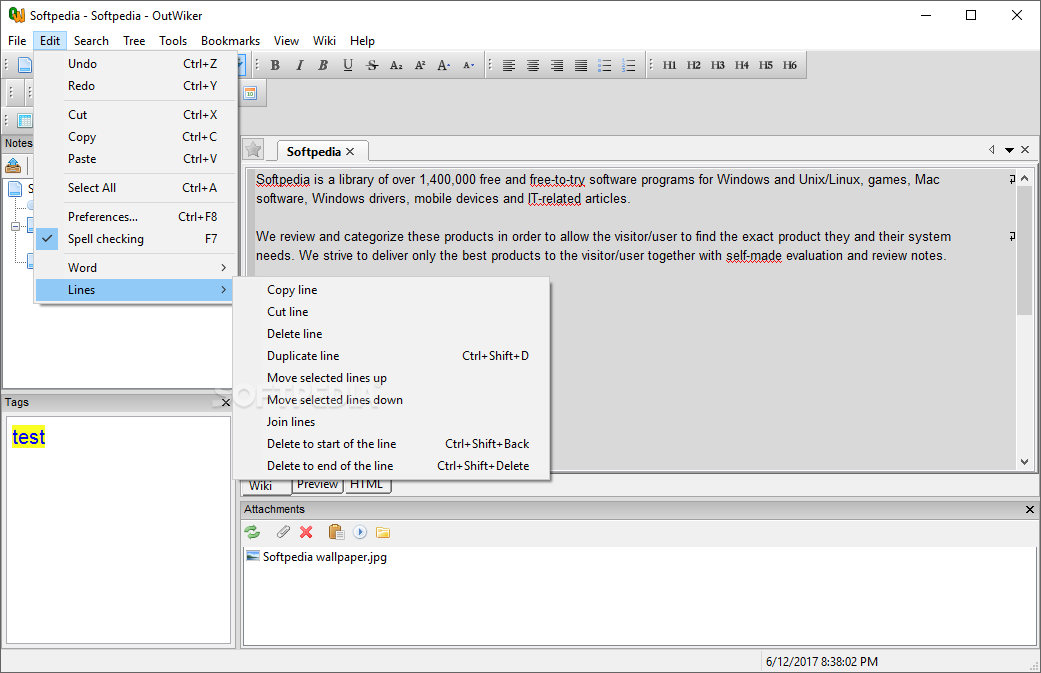
Task: Choose Cut from the Edit menu
Action: pos(135,115)
